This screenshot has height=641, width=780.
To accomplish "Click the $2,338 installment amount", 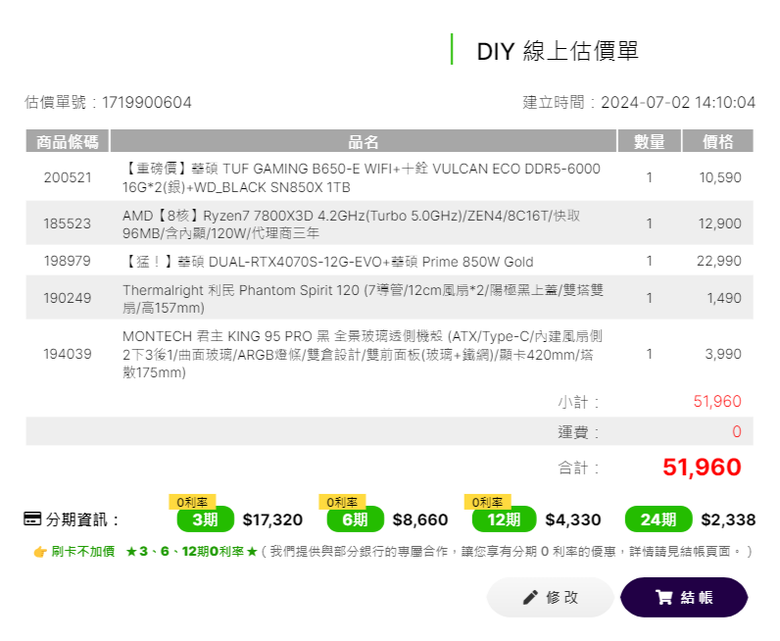I will click(728, 520).
